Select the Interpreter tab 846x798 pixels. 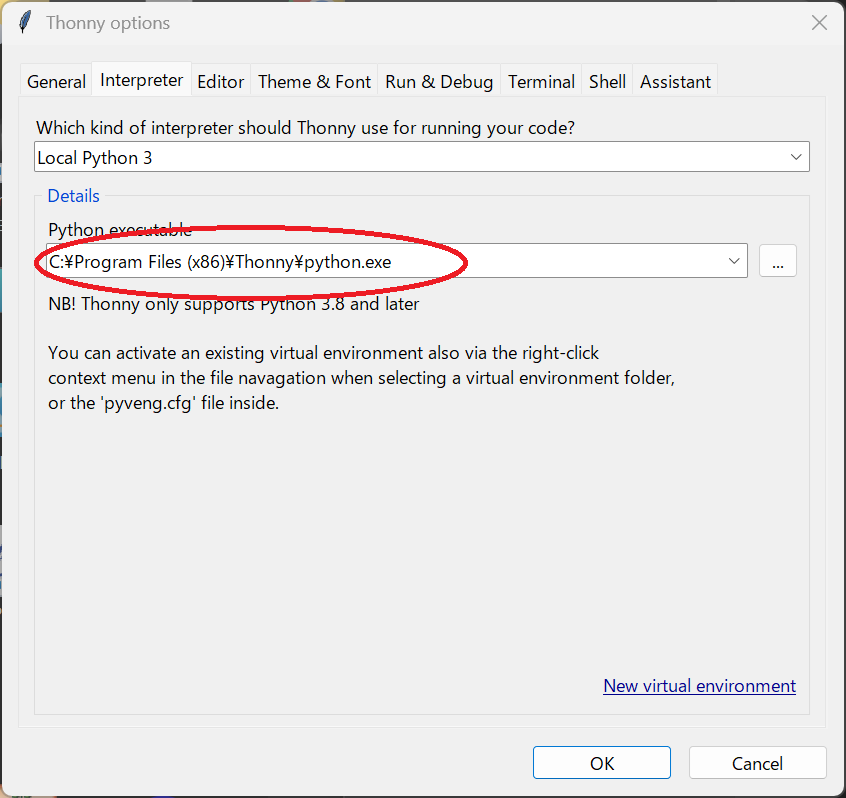(141, 80)
